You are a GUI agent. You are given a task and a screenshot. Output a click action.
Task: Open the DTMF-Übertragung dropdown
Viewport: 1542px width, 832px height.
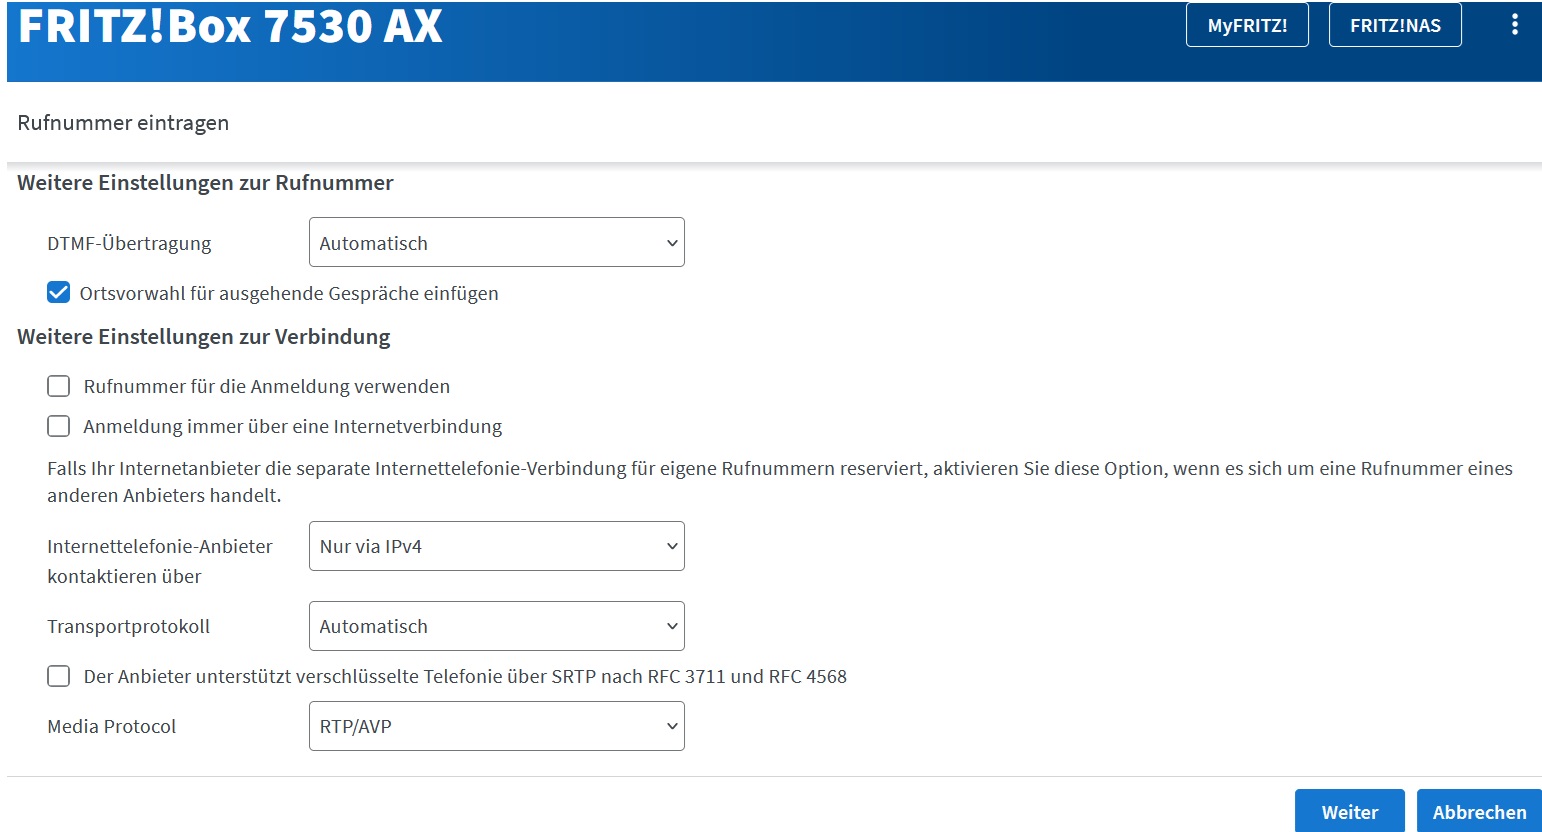(x=497, y=242)
